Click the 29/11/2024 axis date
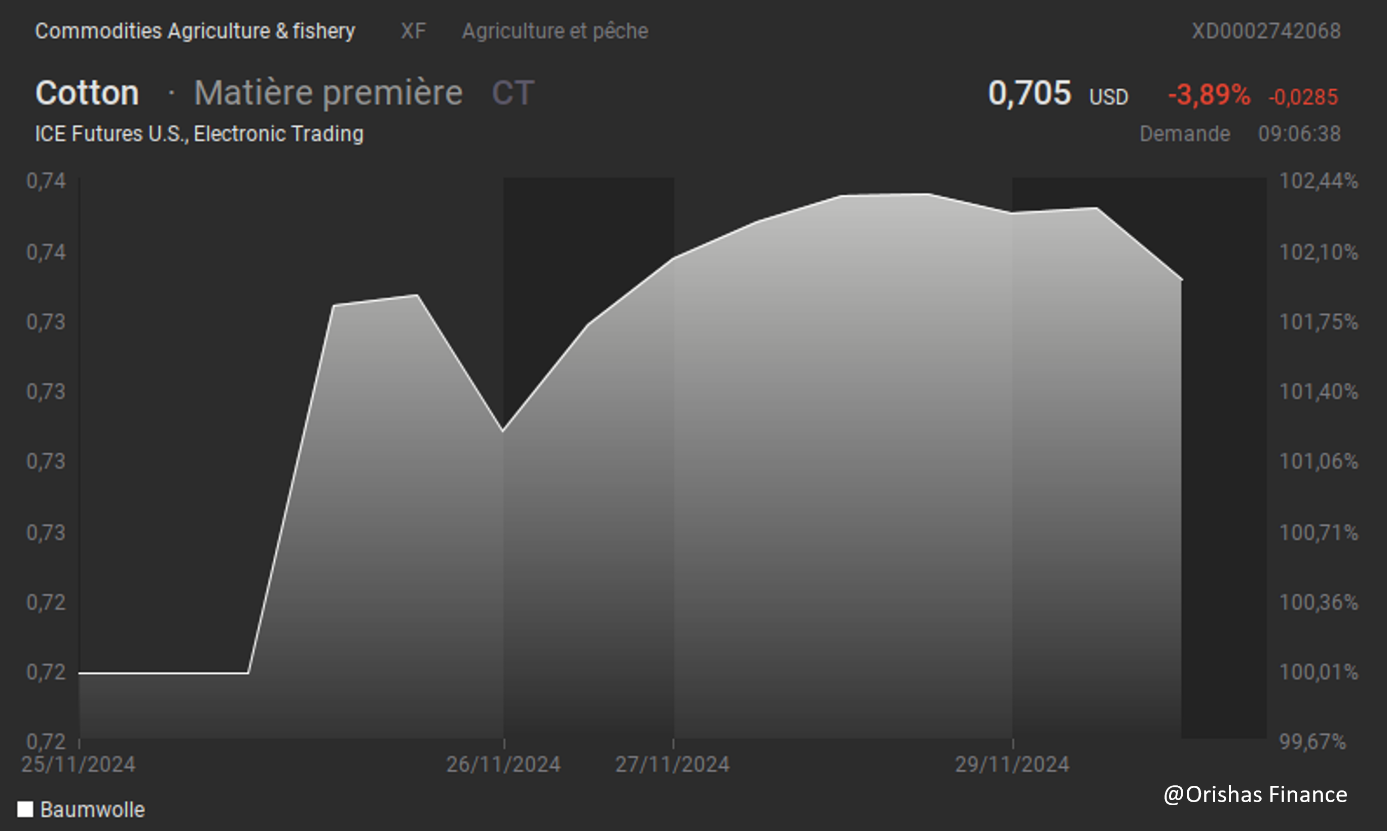Viewport: 1387px width, 831px height. 1012,764
